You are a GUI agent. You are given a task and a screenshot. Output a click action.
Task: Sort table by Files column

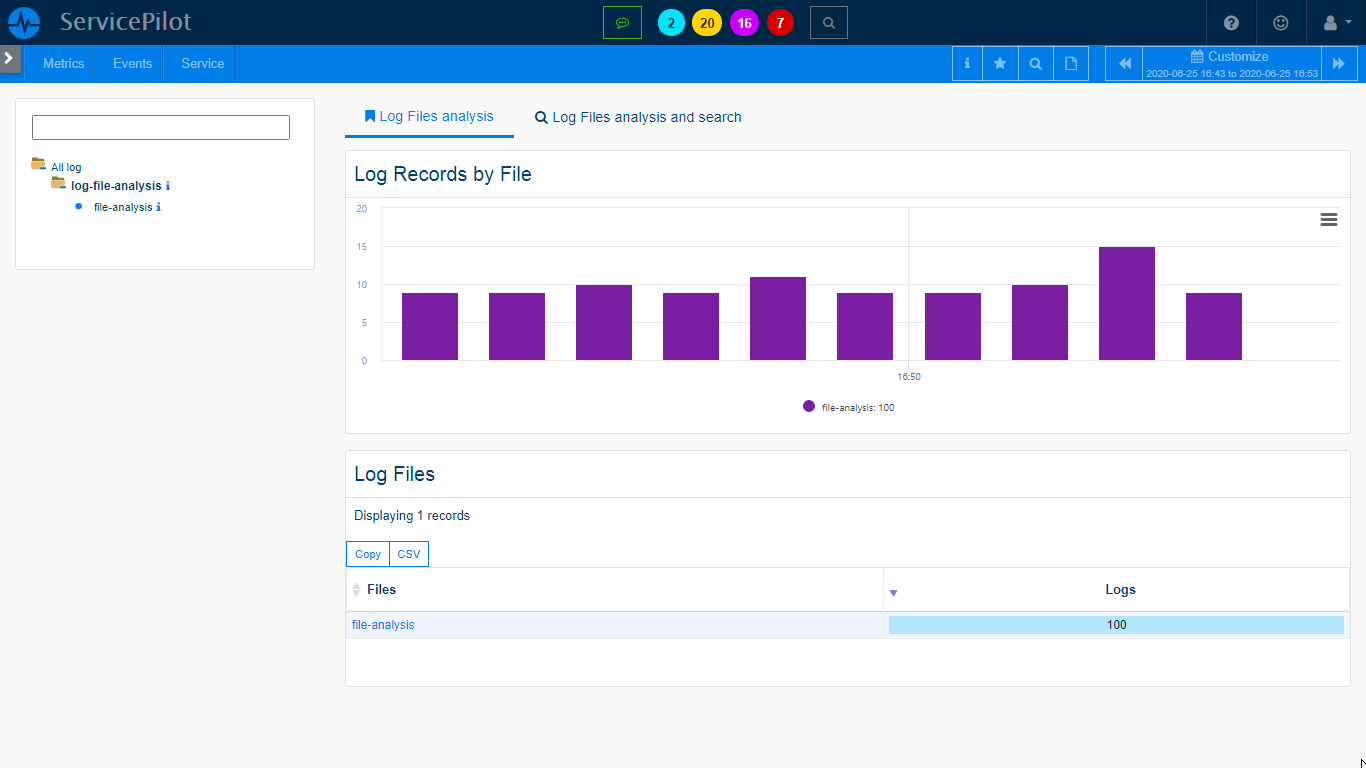click(x=381, y=590)
